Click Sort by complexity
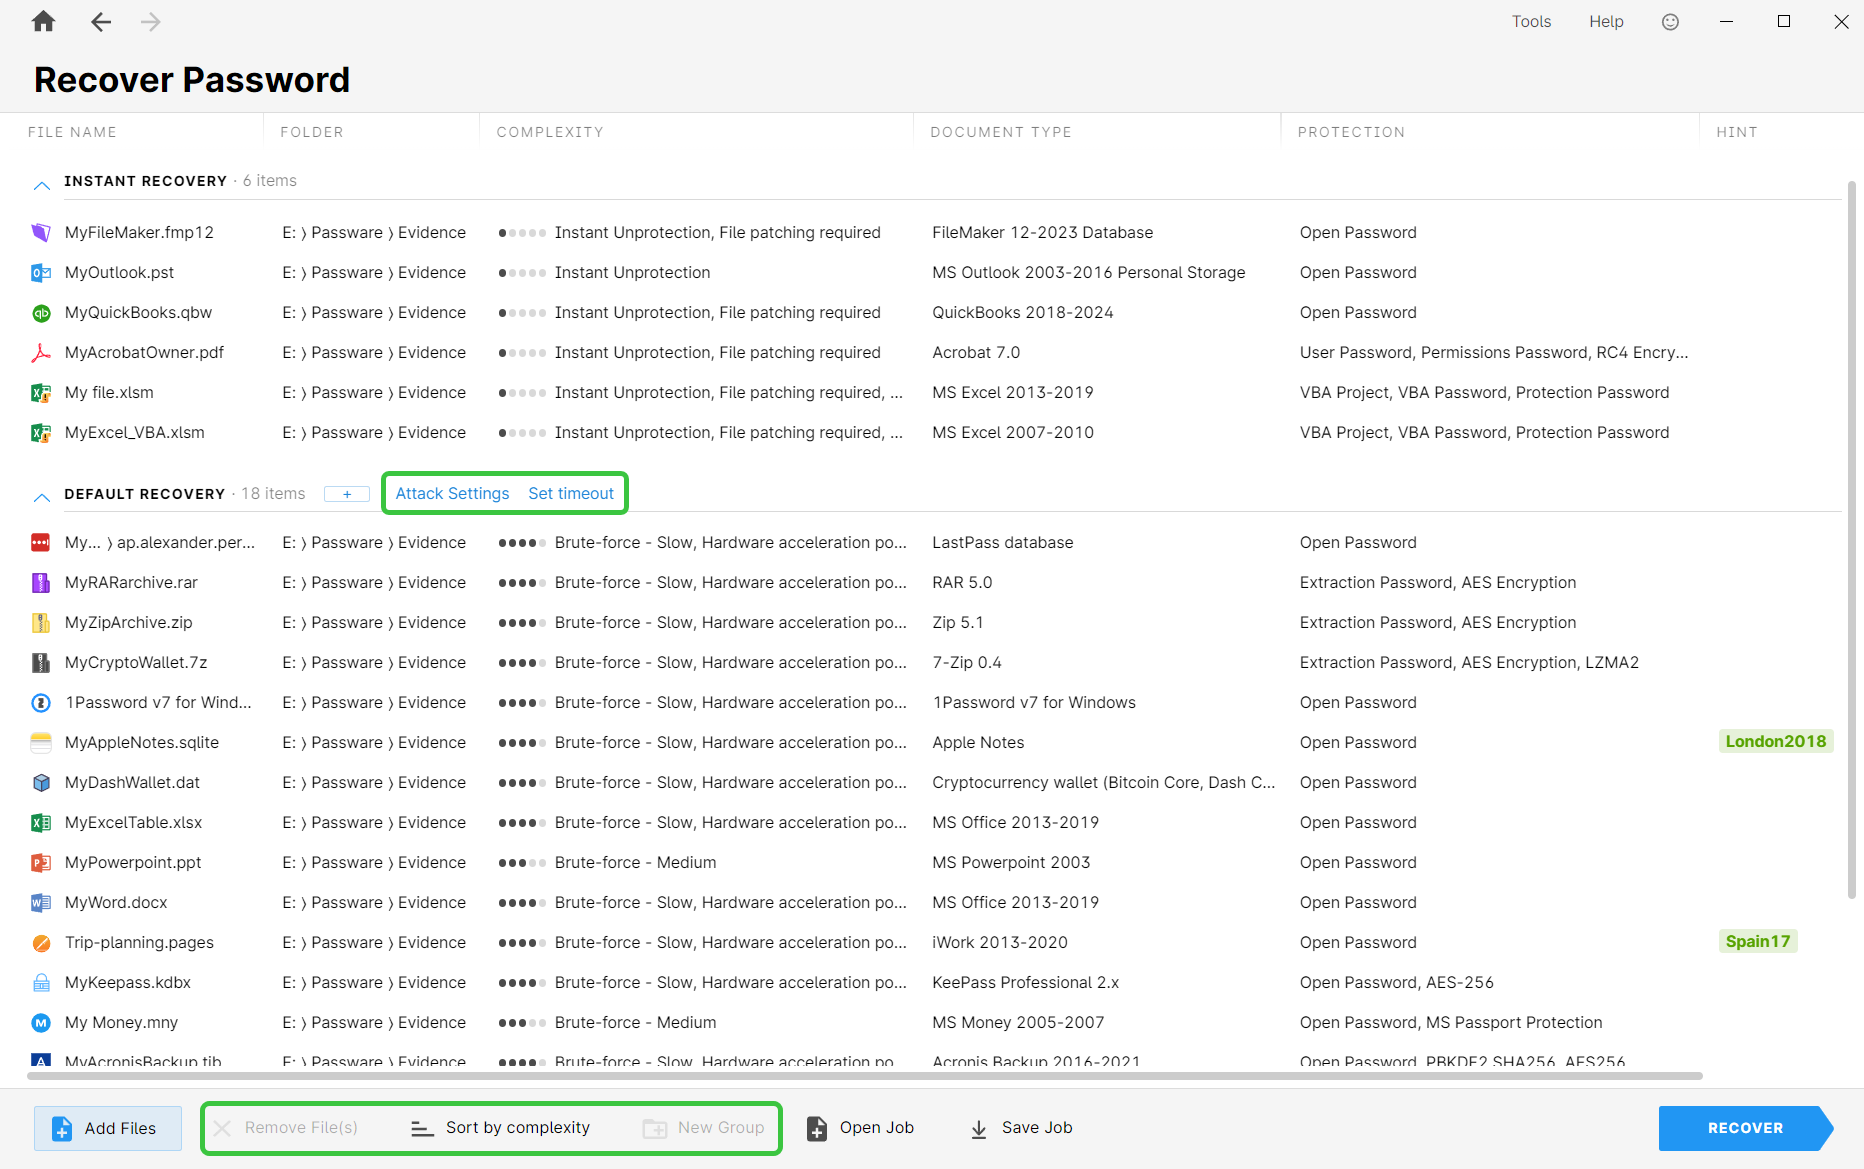Viewport: 1864px width, 1169px height. (x=501, y=1128)
